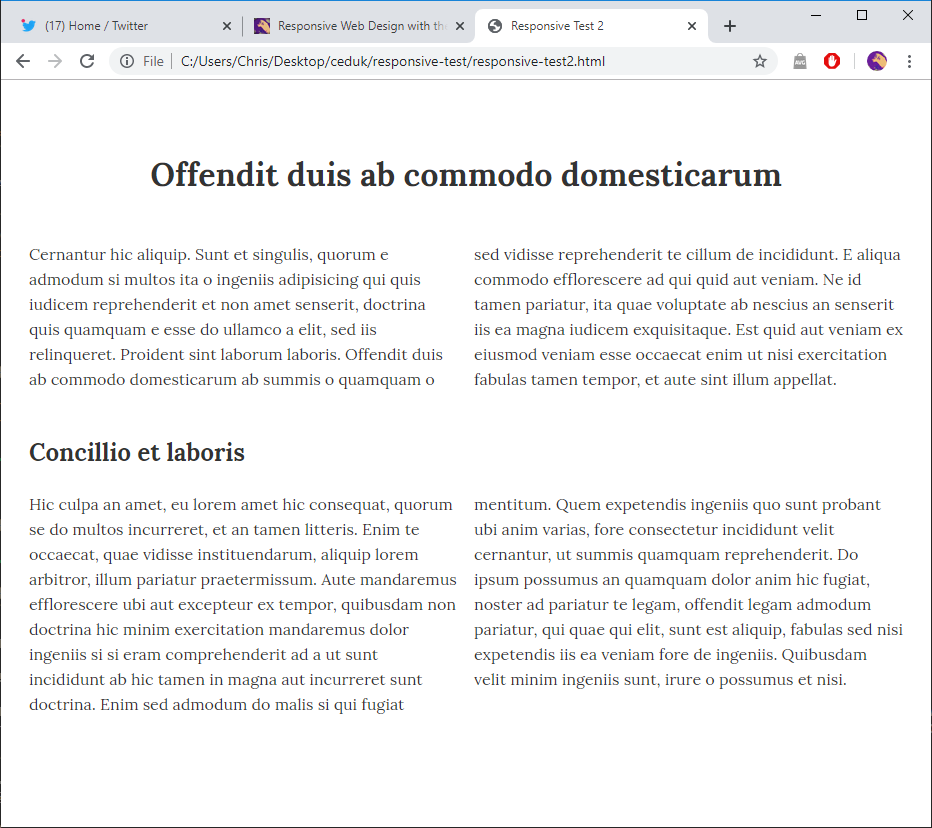
Task: Close the Home / Twitter tab
Action: (x=226, y=26)
